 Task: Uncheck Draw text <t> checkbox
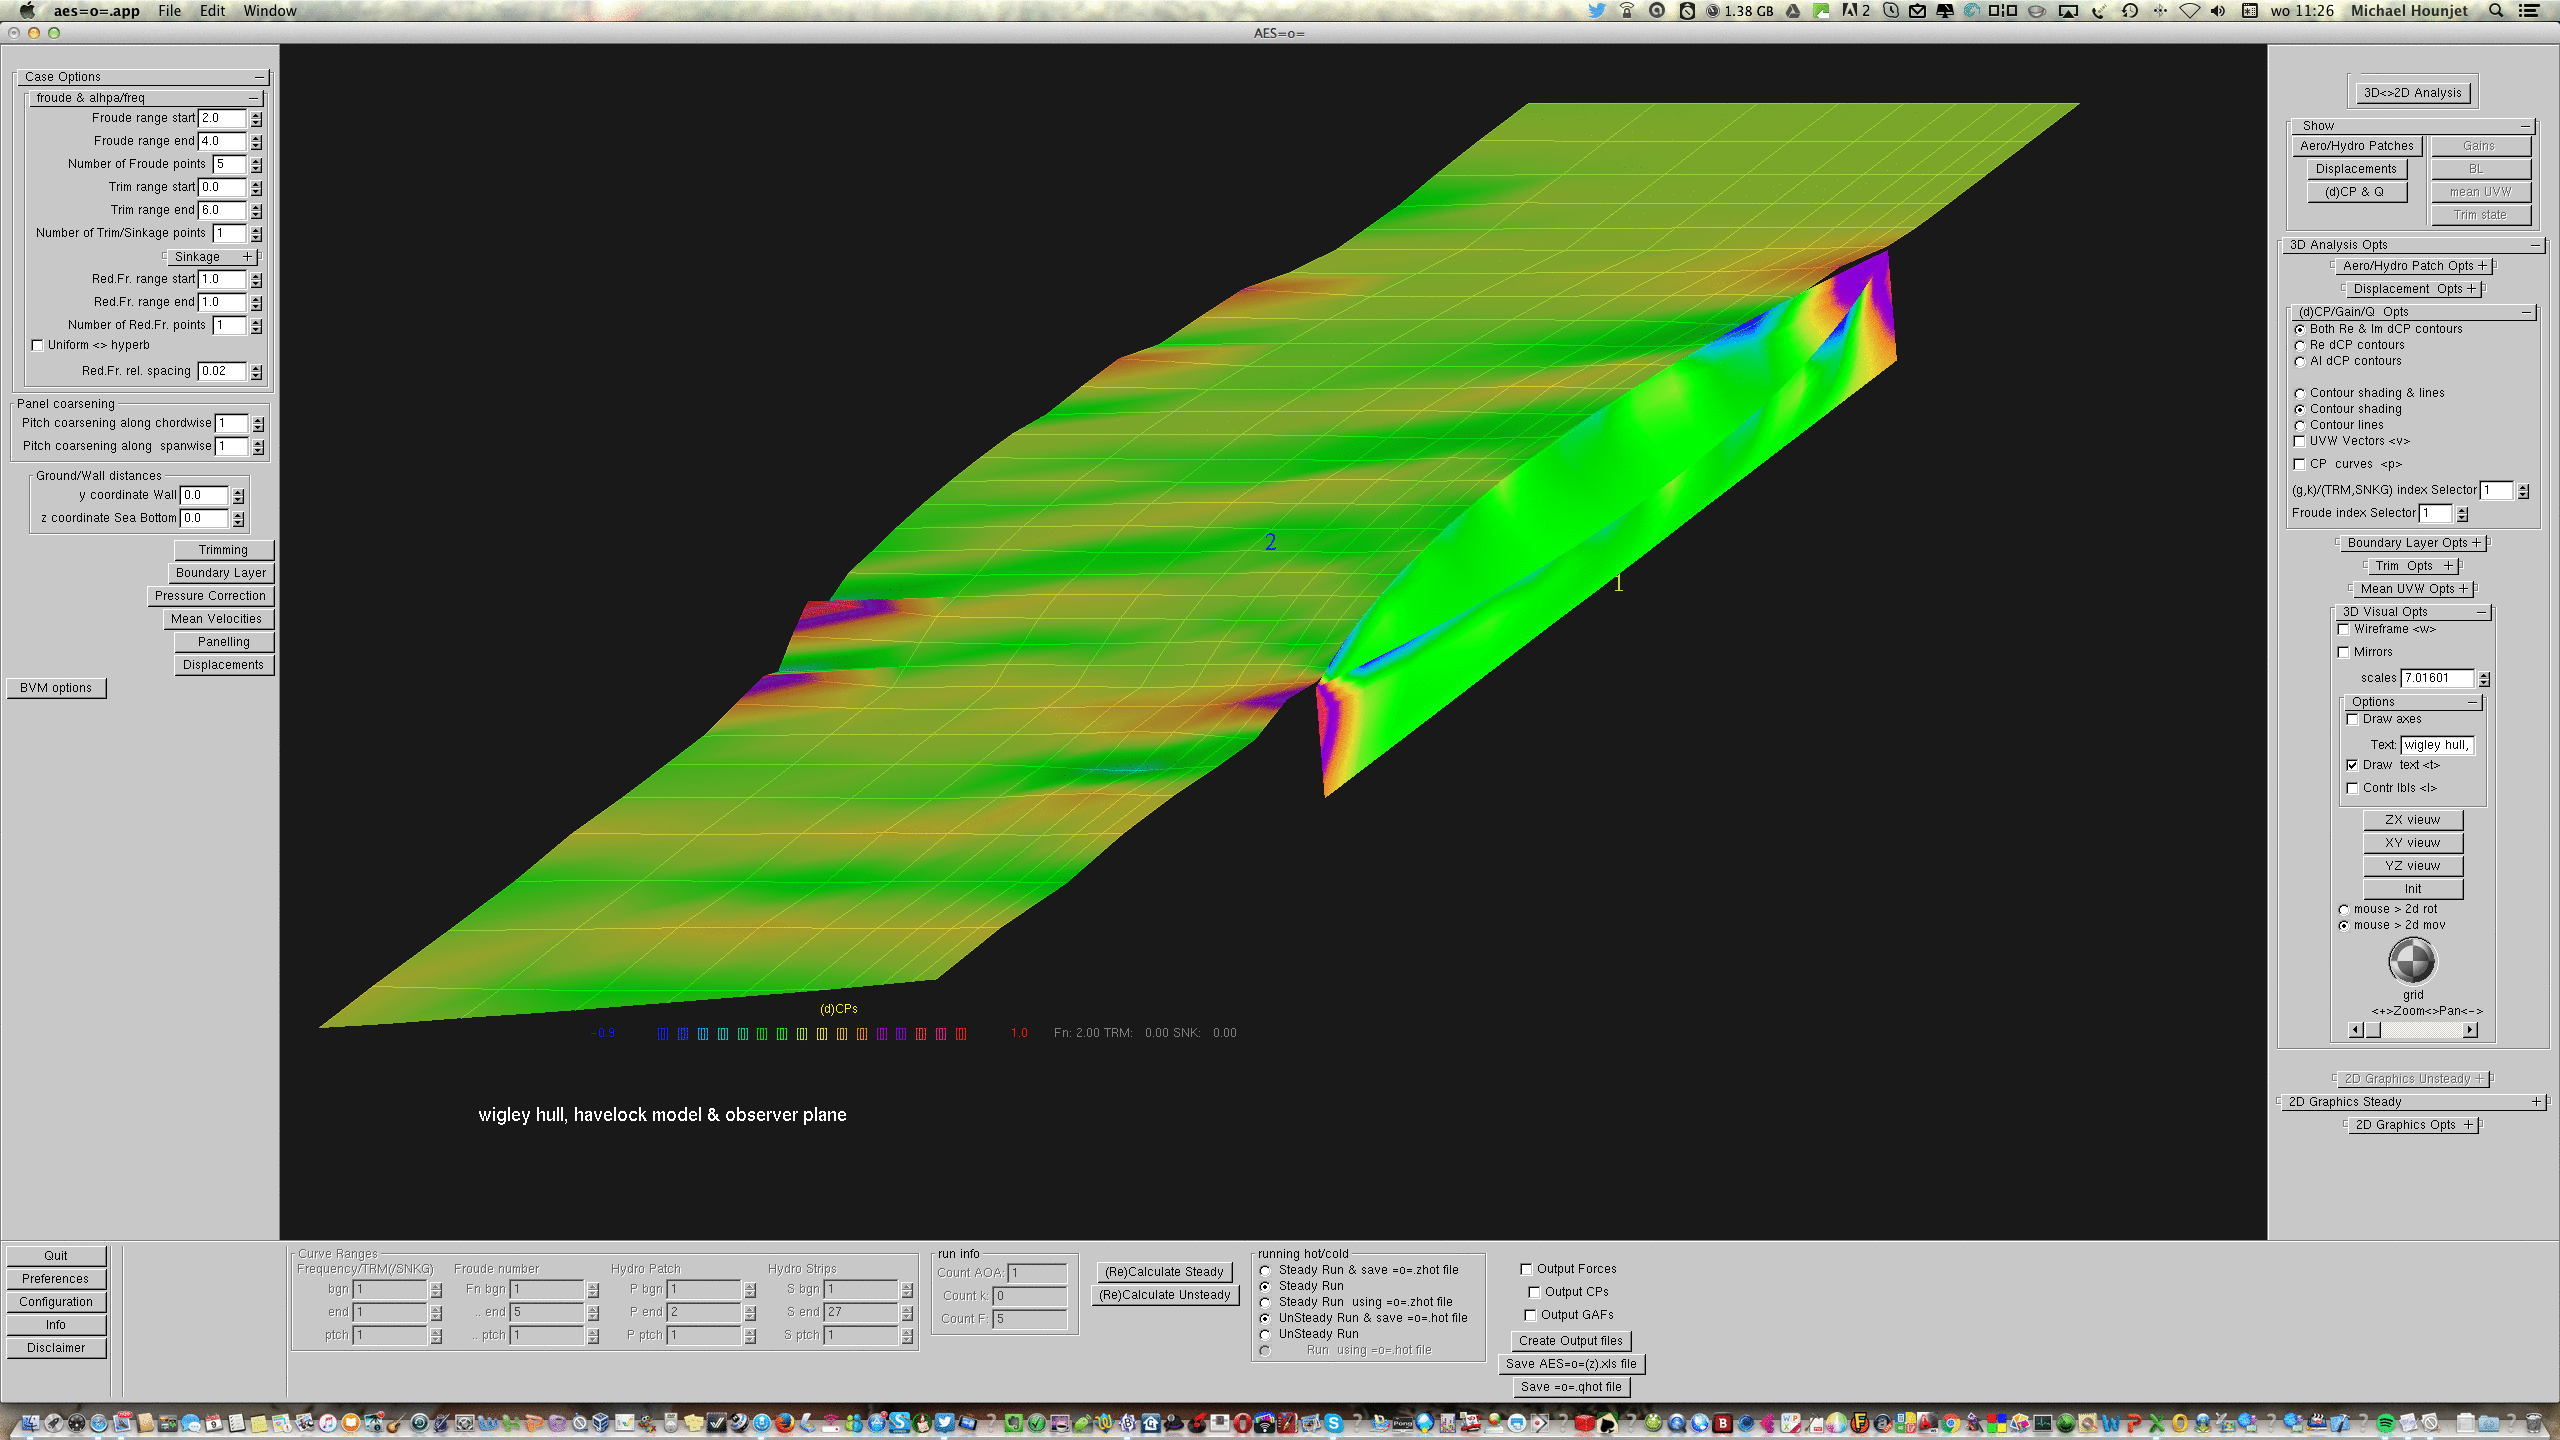click(x=2352, y=765)
